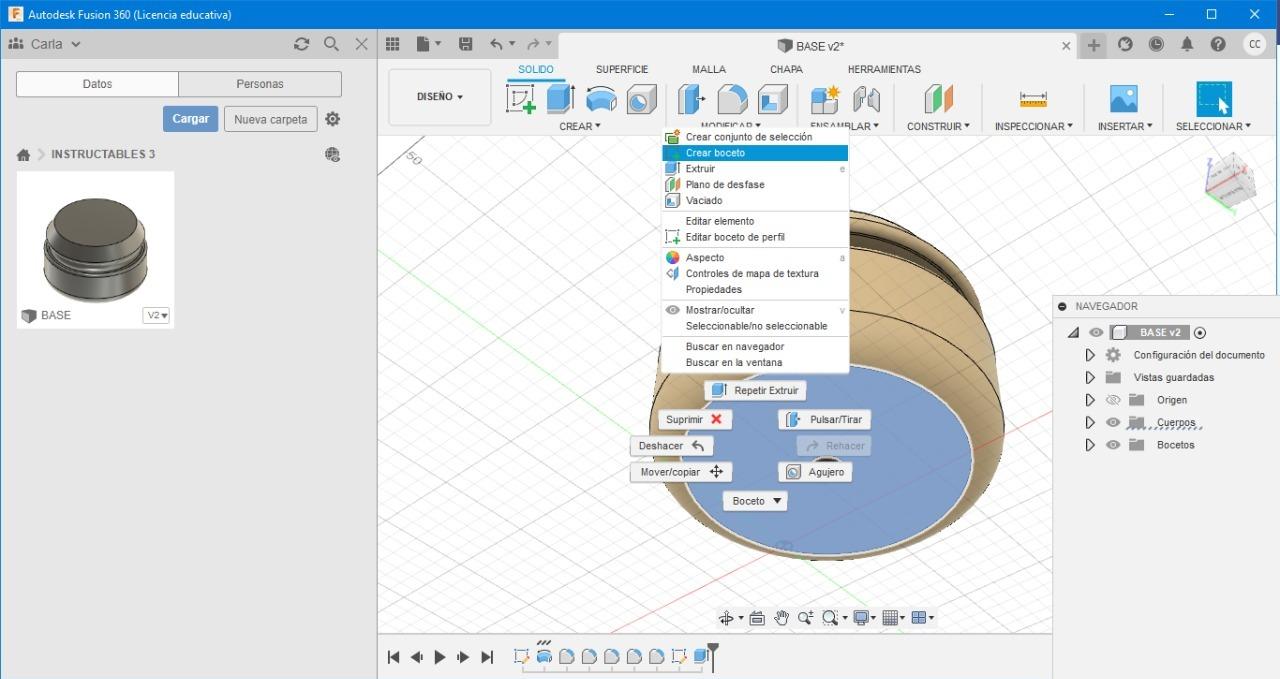1280x679 pixels.
Task: Switch to the MALLA tab
Action: (x=709, y=69)
